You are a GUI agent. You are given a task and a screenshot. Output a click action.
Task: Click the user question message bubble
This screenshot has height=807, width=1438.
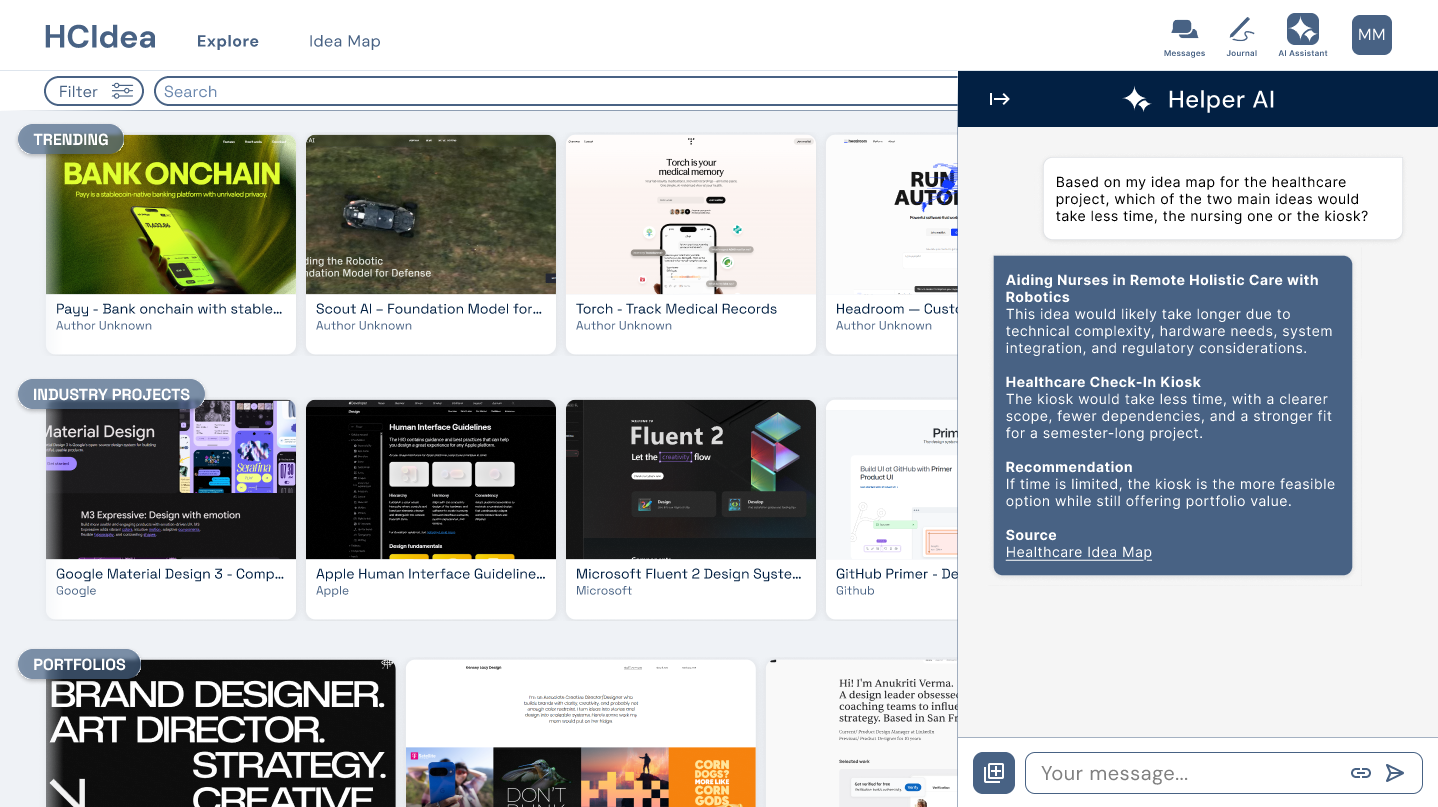click(x=1223, y=199)
